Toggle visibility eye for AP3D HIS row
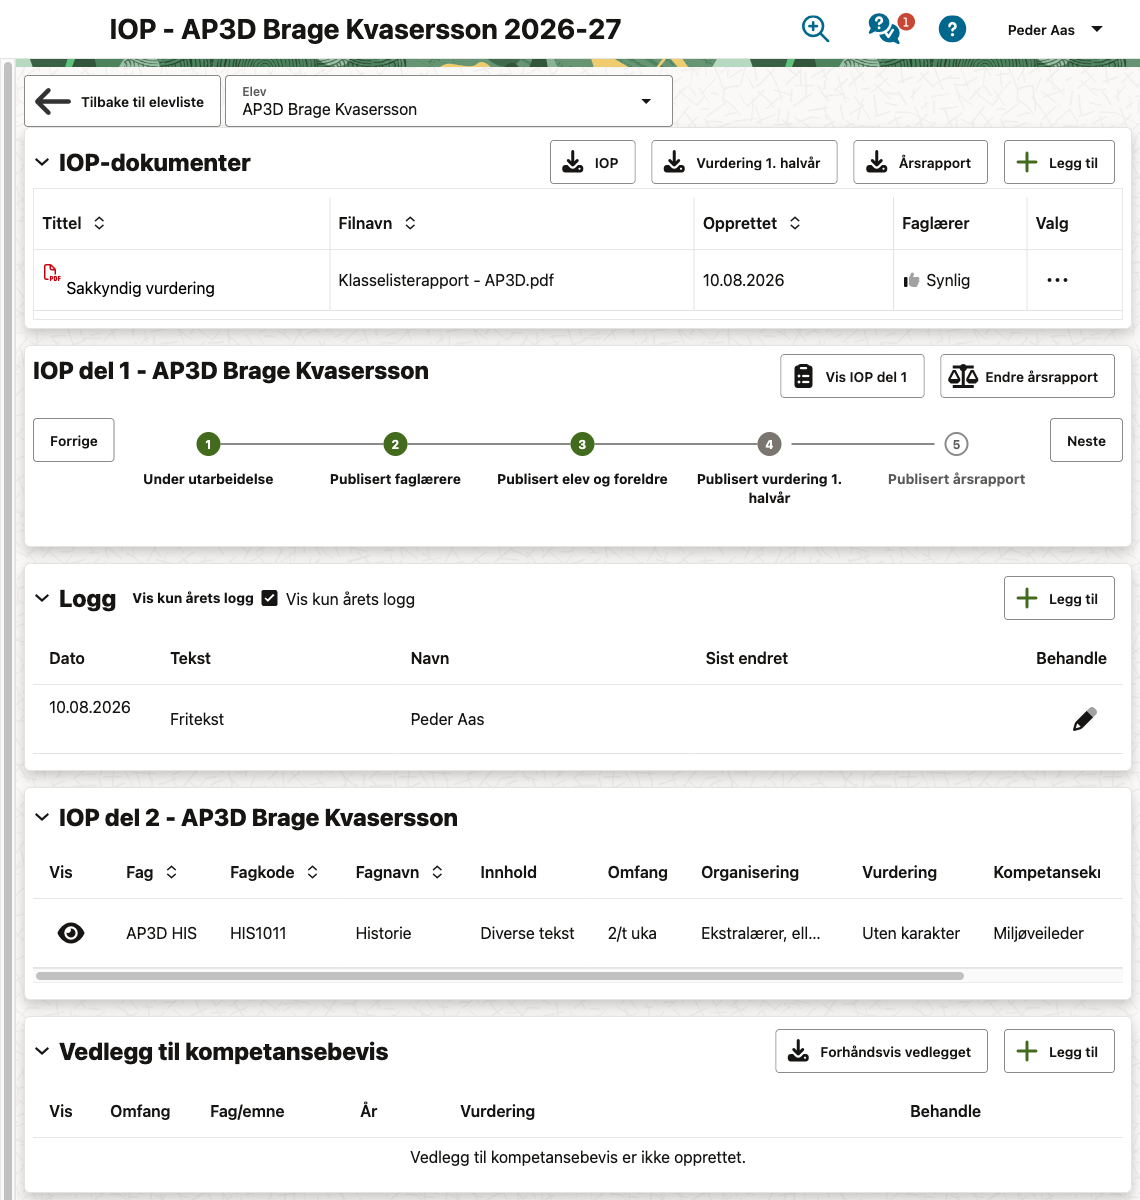Viewport: 1140px width, 1200px height. coord(71,933)
